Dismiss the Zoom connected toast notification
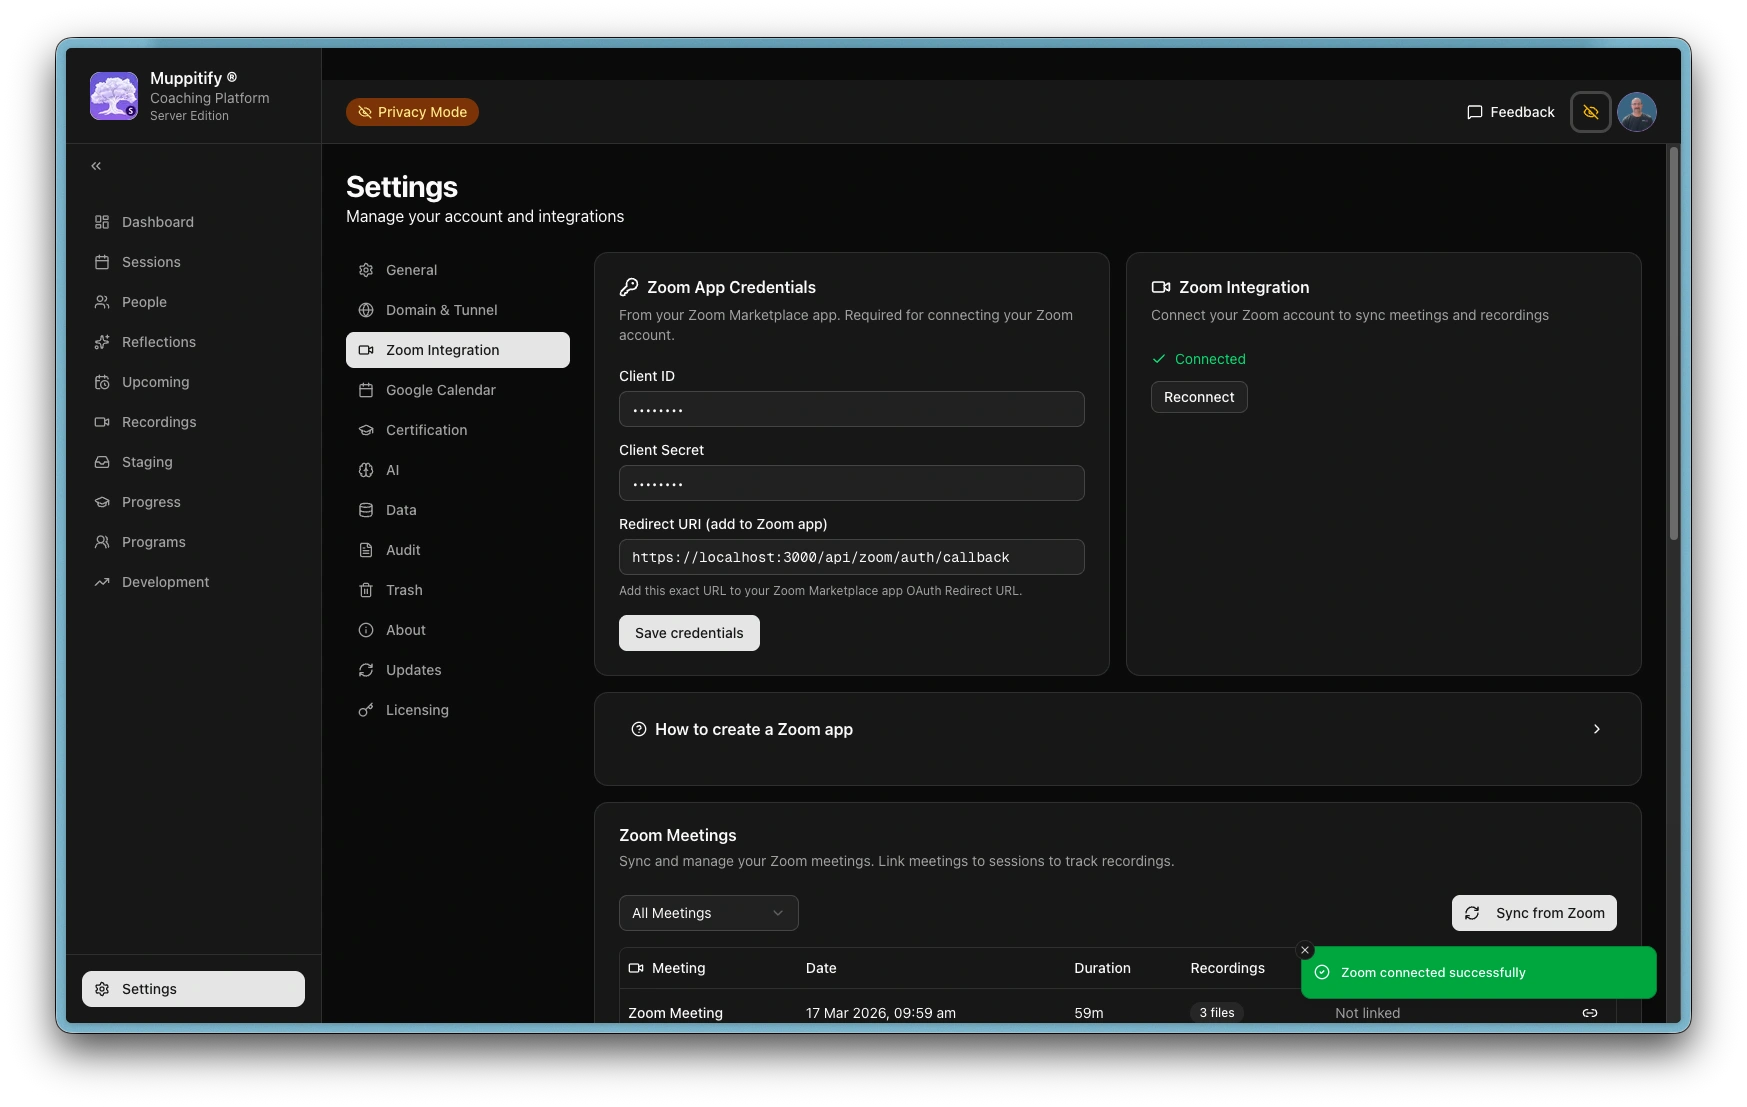Image resolution: width=1747 pixels, height=1107 pixels. tap(1304, 950)
